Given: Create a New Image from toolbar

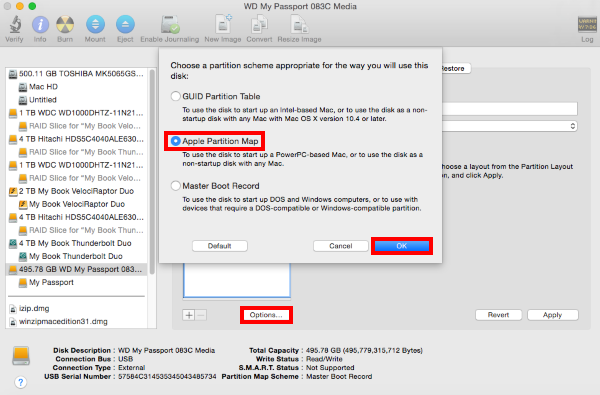Looking at the screenshot, I should click(x=223, y=24).
